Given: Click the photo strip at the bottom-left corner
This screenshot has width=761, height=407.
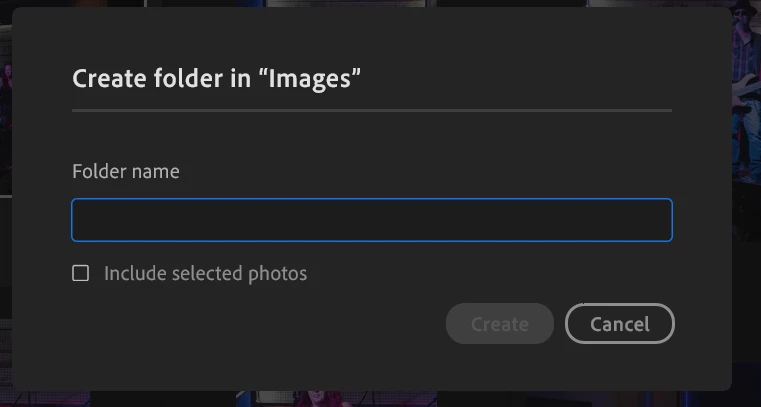Looking at the screenshot, I should (x=45, y=399).
